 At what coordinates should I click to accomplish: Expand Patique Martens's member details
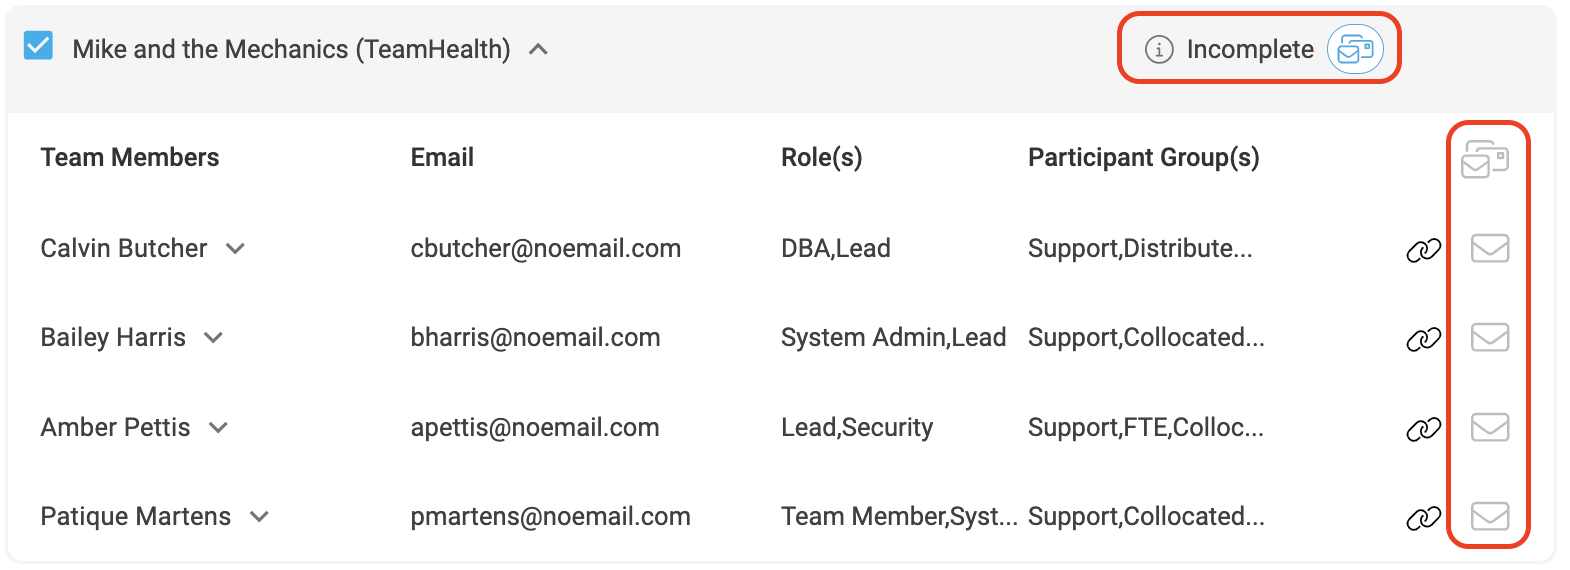259,517
